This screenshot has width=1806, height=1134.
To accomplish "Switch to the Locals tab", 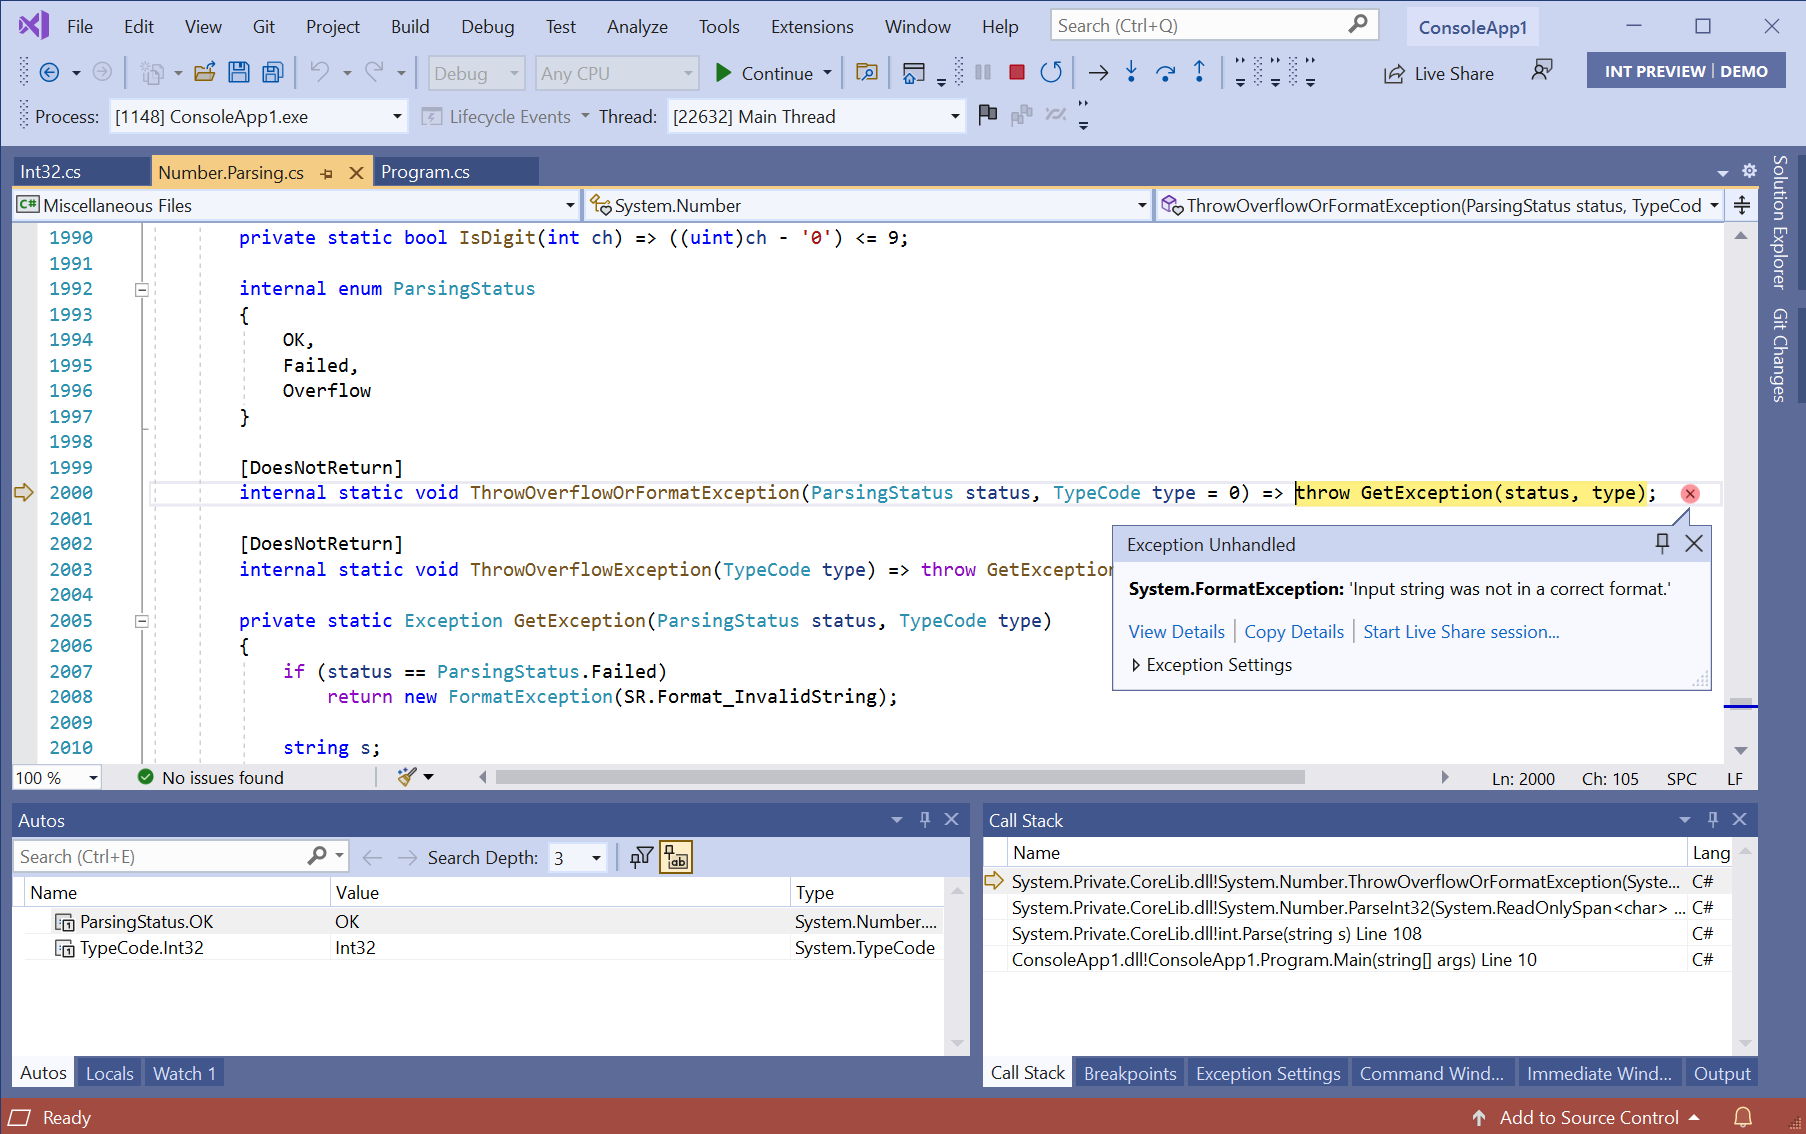I will [109, 1073].
